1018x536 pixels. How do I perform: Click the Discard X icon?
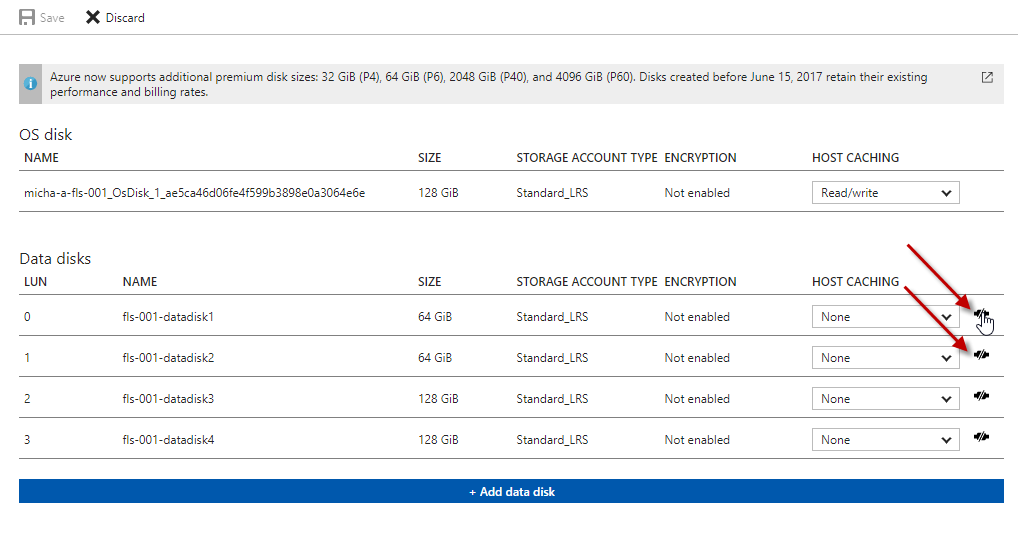[93, 18]
